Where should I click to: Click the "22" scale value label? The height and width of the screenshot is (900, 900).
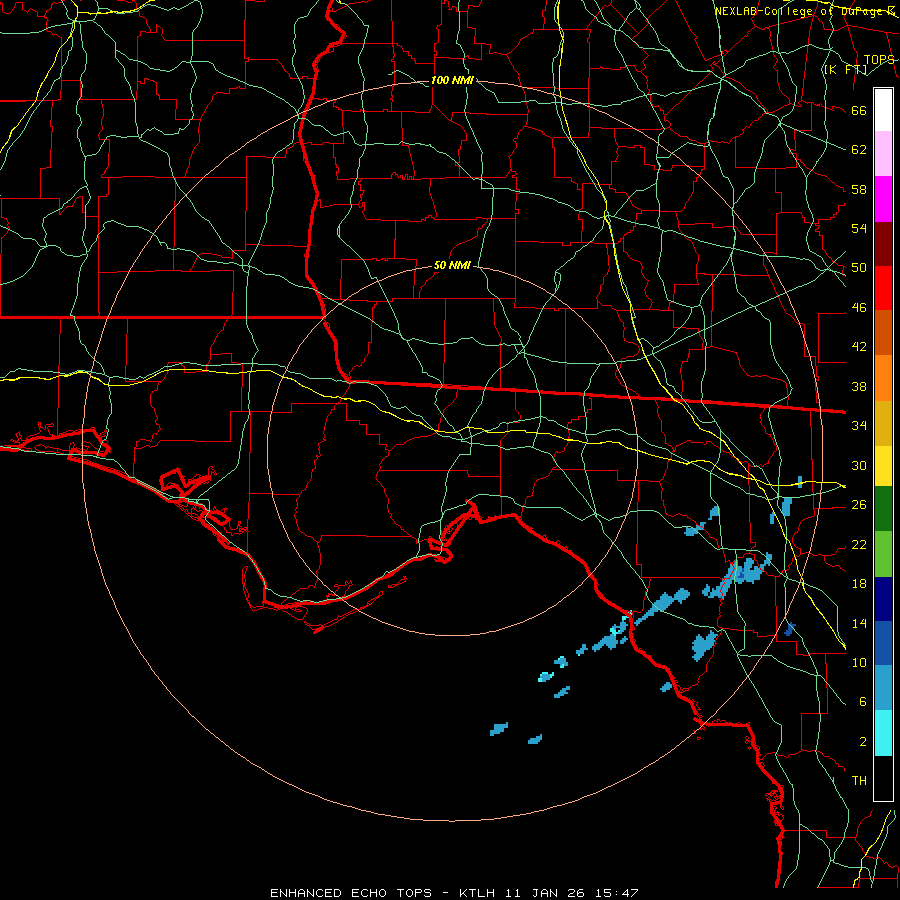tap(859, 544)
